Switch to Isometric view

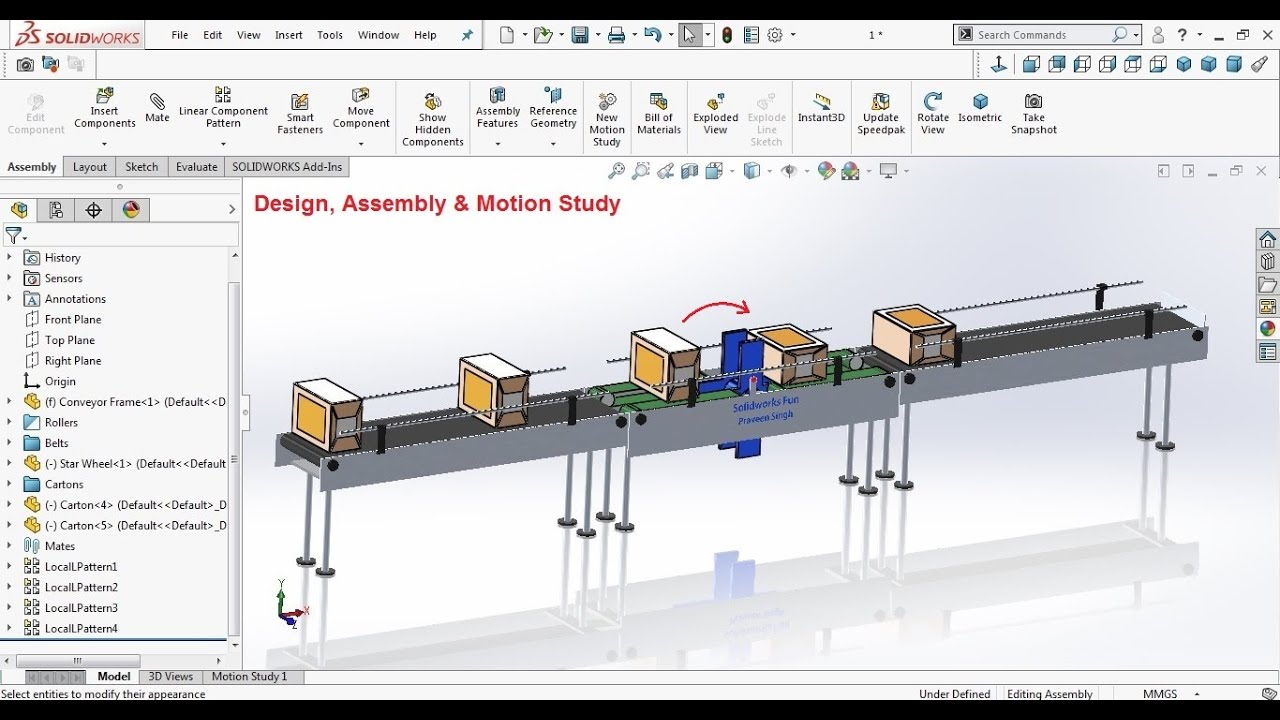[980, 108]
